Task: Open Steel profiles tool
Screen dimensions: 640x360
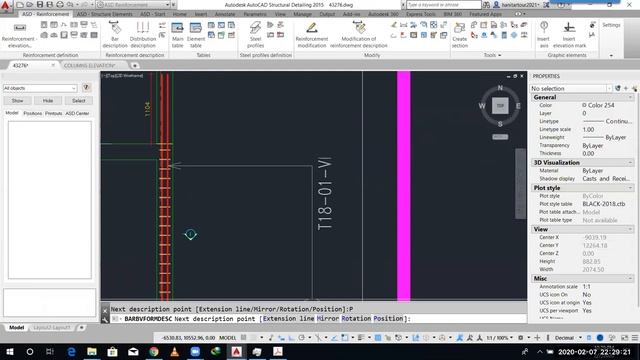Action: click(255, 35)
